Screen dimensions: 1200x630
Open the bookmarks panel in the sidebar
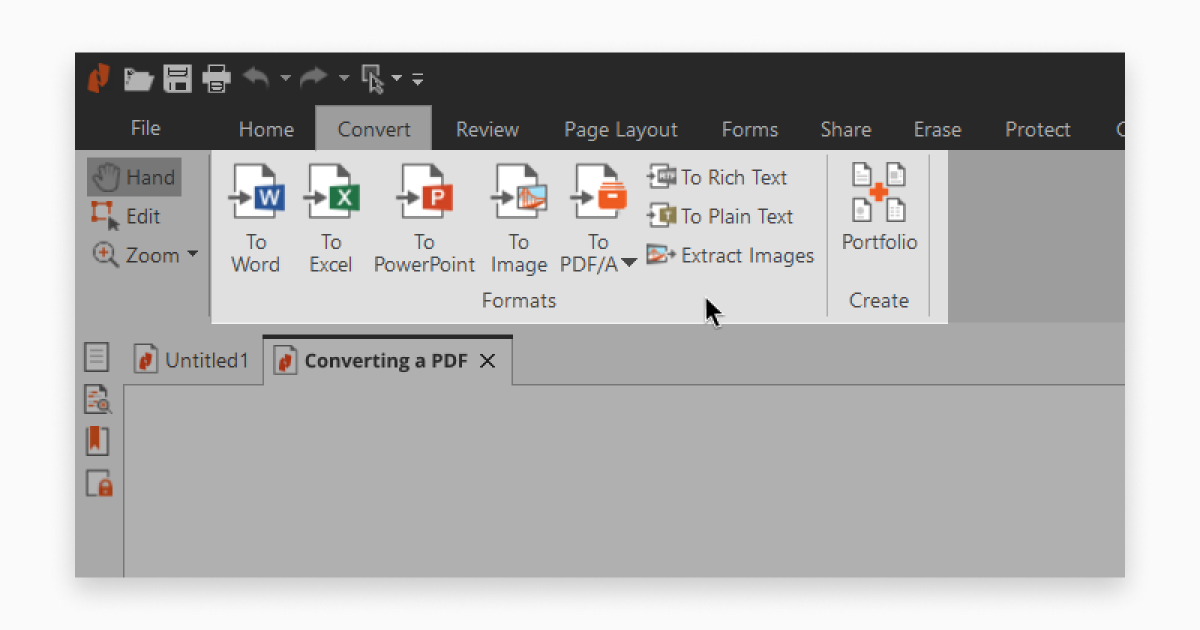[x=97, y=440]
